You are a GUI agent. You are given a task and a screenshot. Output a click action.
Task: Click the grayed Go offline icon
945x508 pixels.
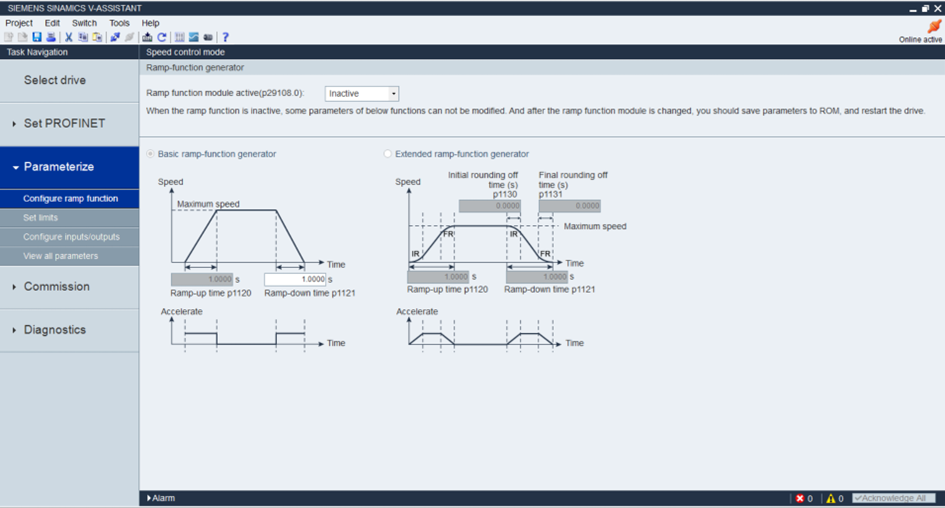[129, 37]
